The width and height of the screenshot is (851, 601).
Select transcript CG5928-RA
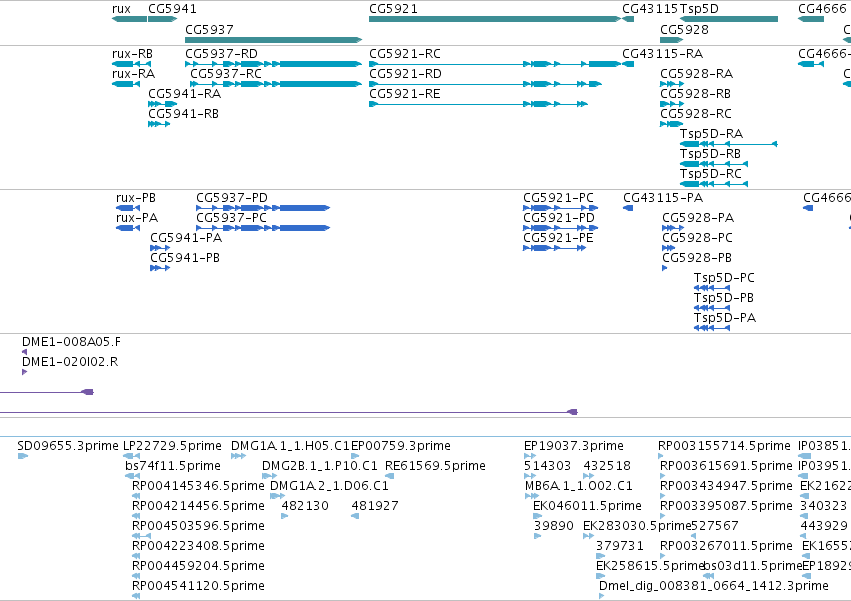(672, 84)
